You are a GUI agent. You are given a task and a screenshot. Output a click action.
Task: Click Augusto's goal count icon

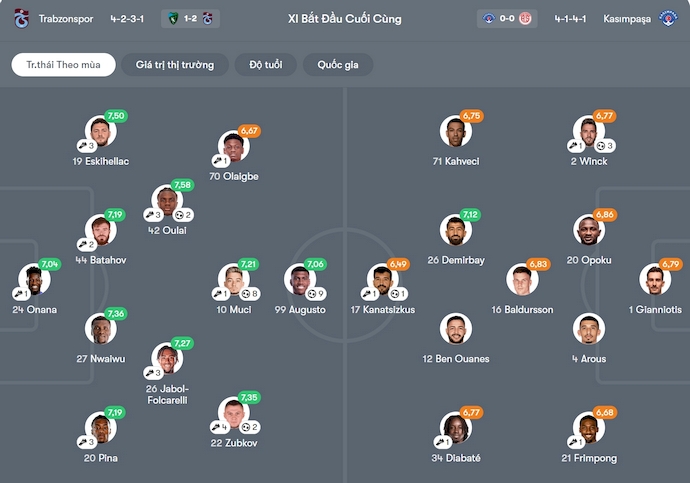312,294
